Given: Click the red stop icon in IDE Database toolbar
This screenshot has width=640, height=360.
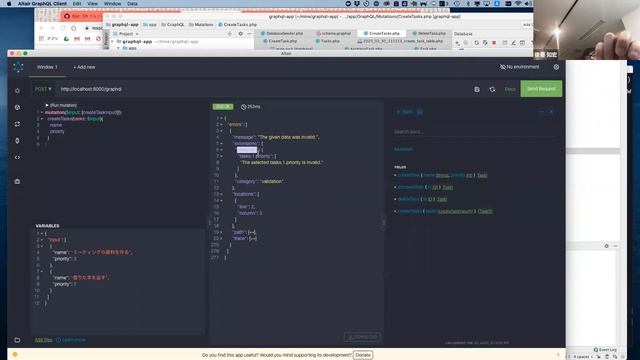Looking at the screenshot, I should coord(494,42).
